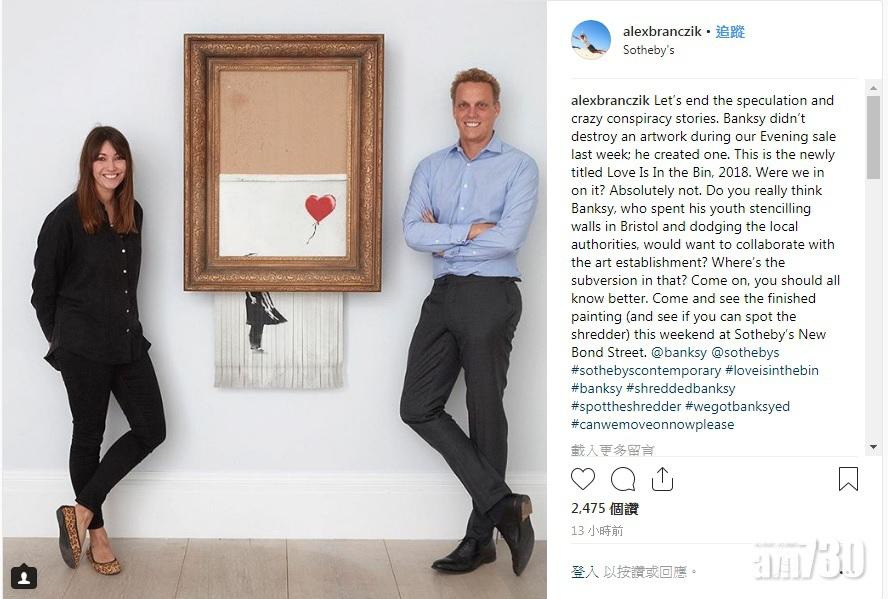
Task: Show tagged people icon on photo
Action: [24, 577]
